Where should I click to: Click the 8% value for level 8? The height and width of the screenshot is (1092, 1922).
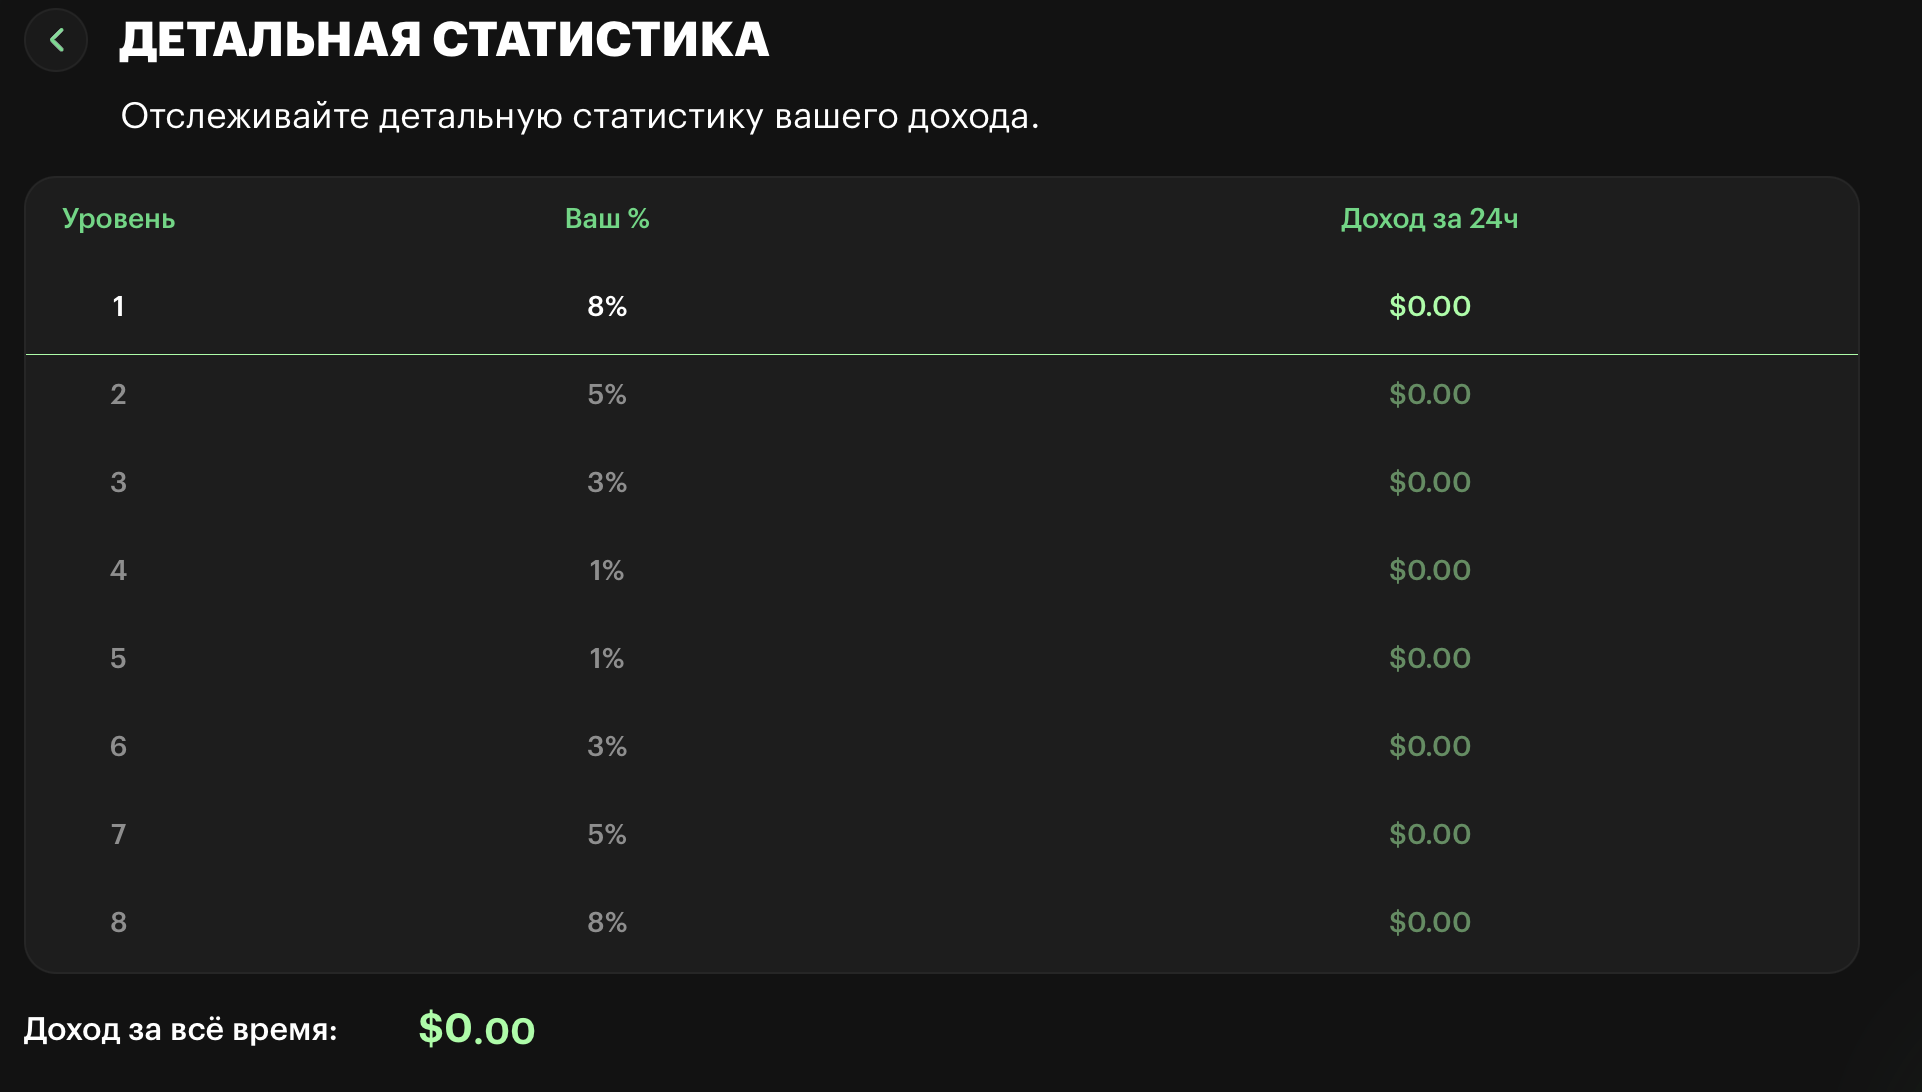click(x=607, y=922)
